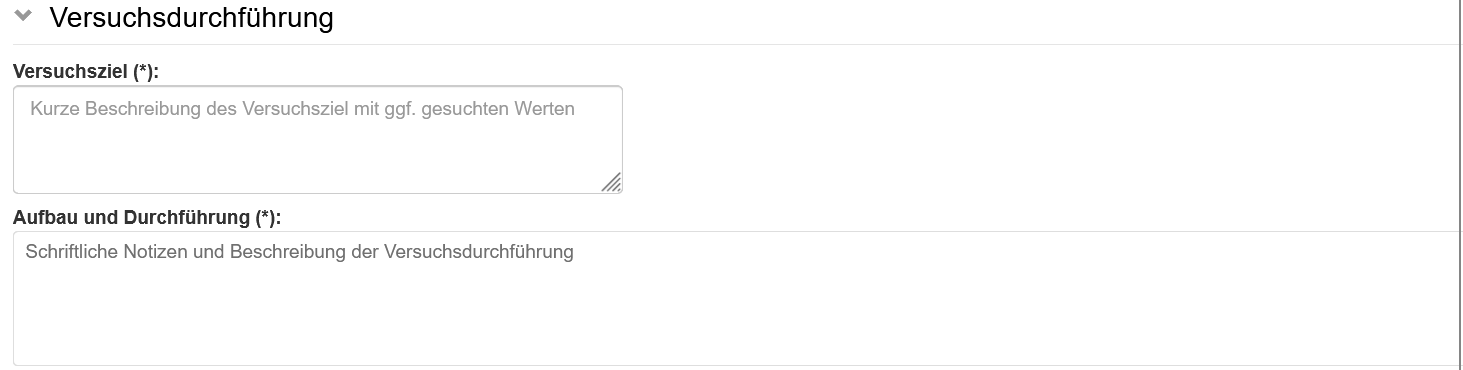Image resolution: width=1463 pixels, height=370 pixels.
Task: Click the empty lower part of the Versuchsziel box
Action: pyautogui.click(x=300, y=158)
